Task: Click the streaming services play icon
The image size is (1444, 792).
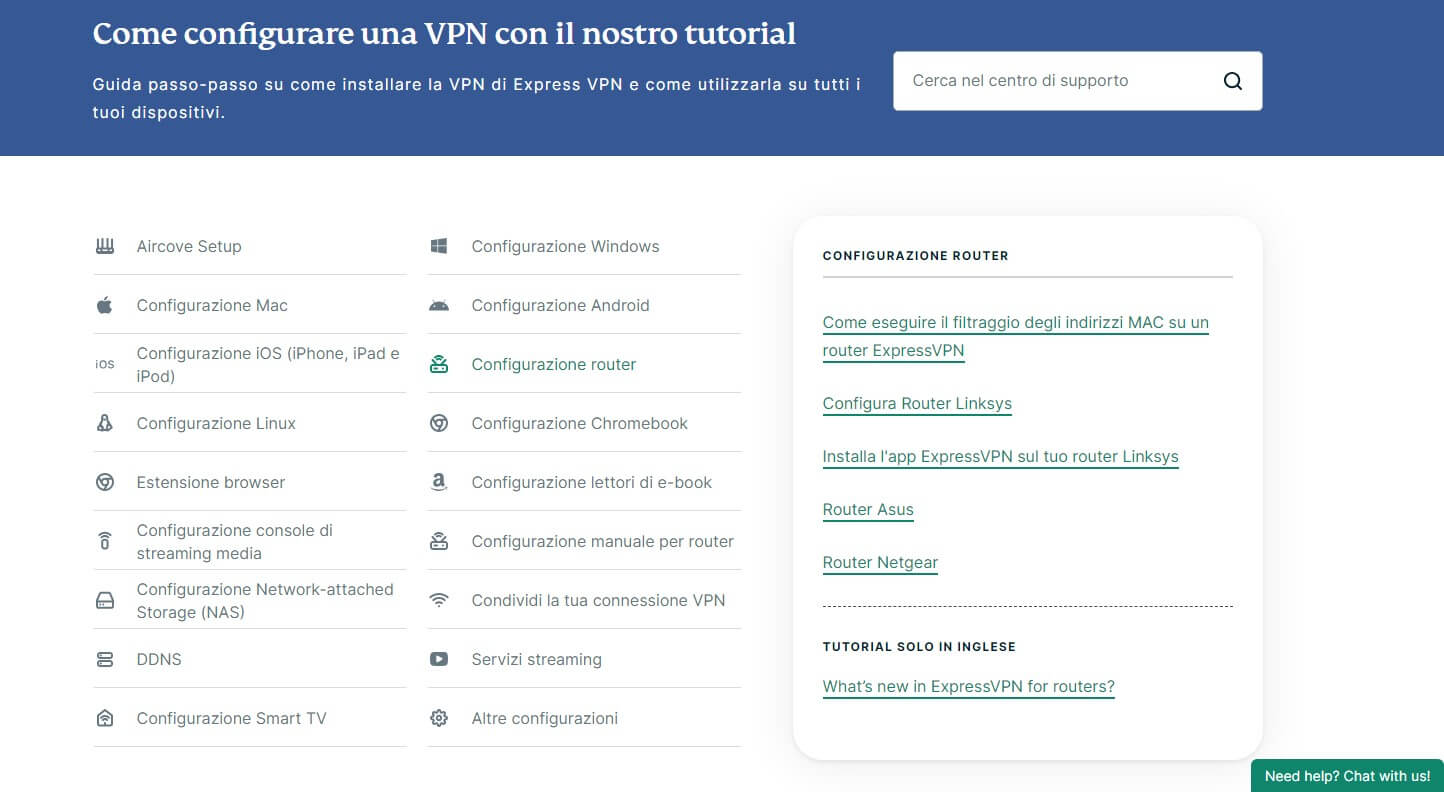Action: point(439,659)
